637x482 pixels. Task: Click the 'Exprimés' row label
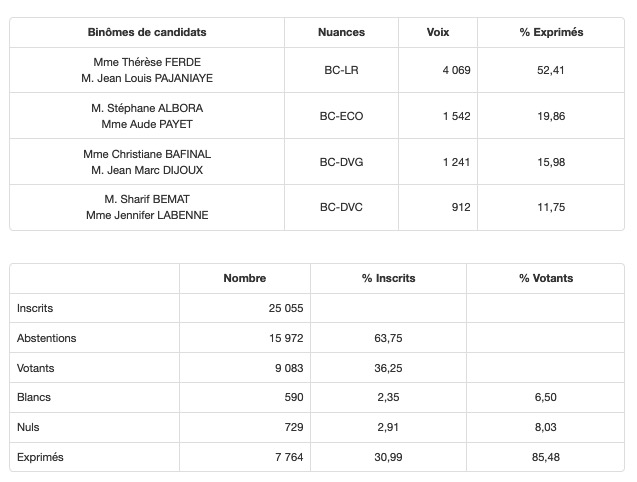tap(40, 457)
